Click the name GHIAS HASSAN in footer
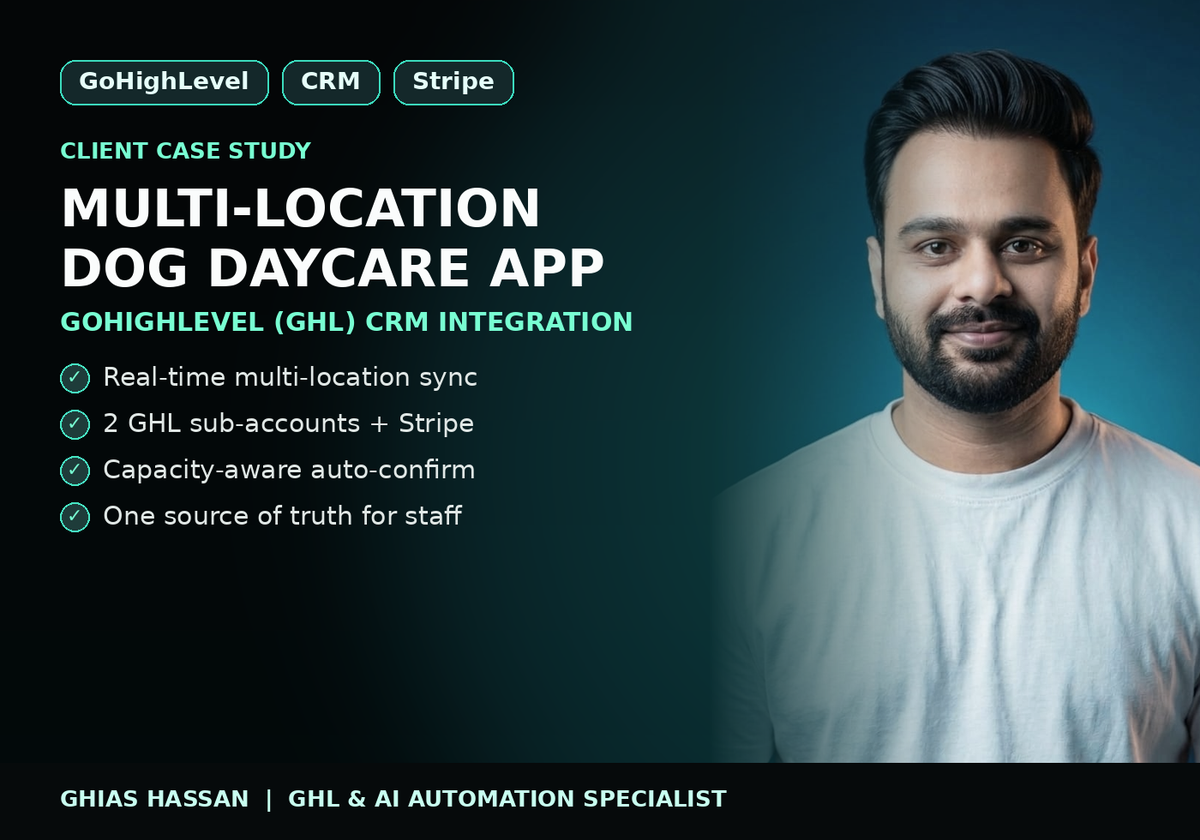The height and width of the screenshot is (840, 1200). [154, 799]
